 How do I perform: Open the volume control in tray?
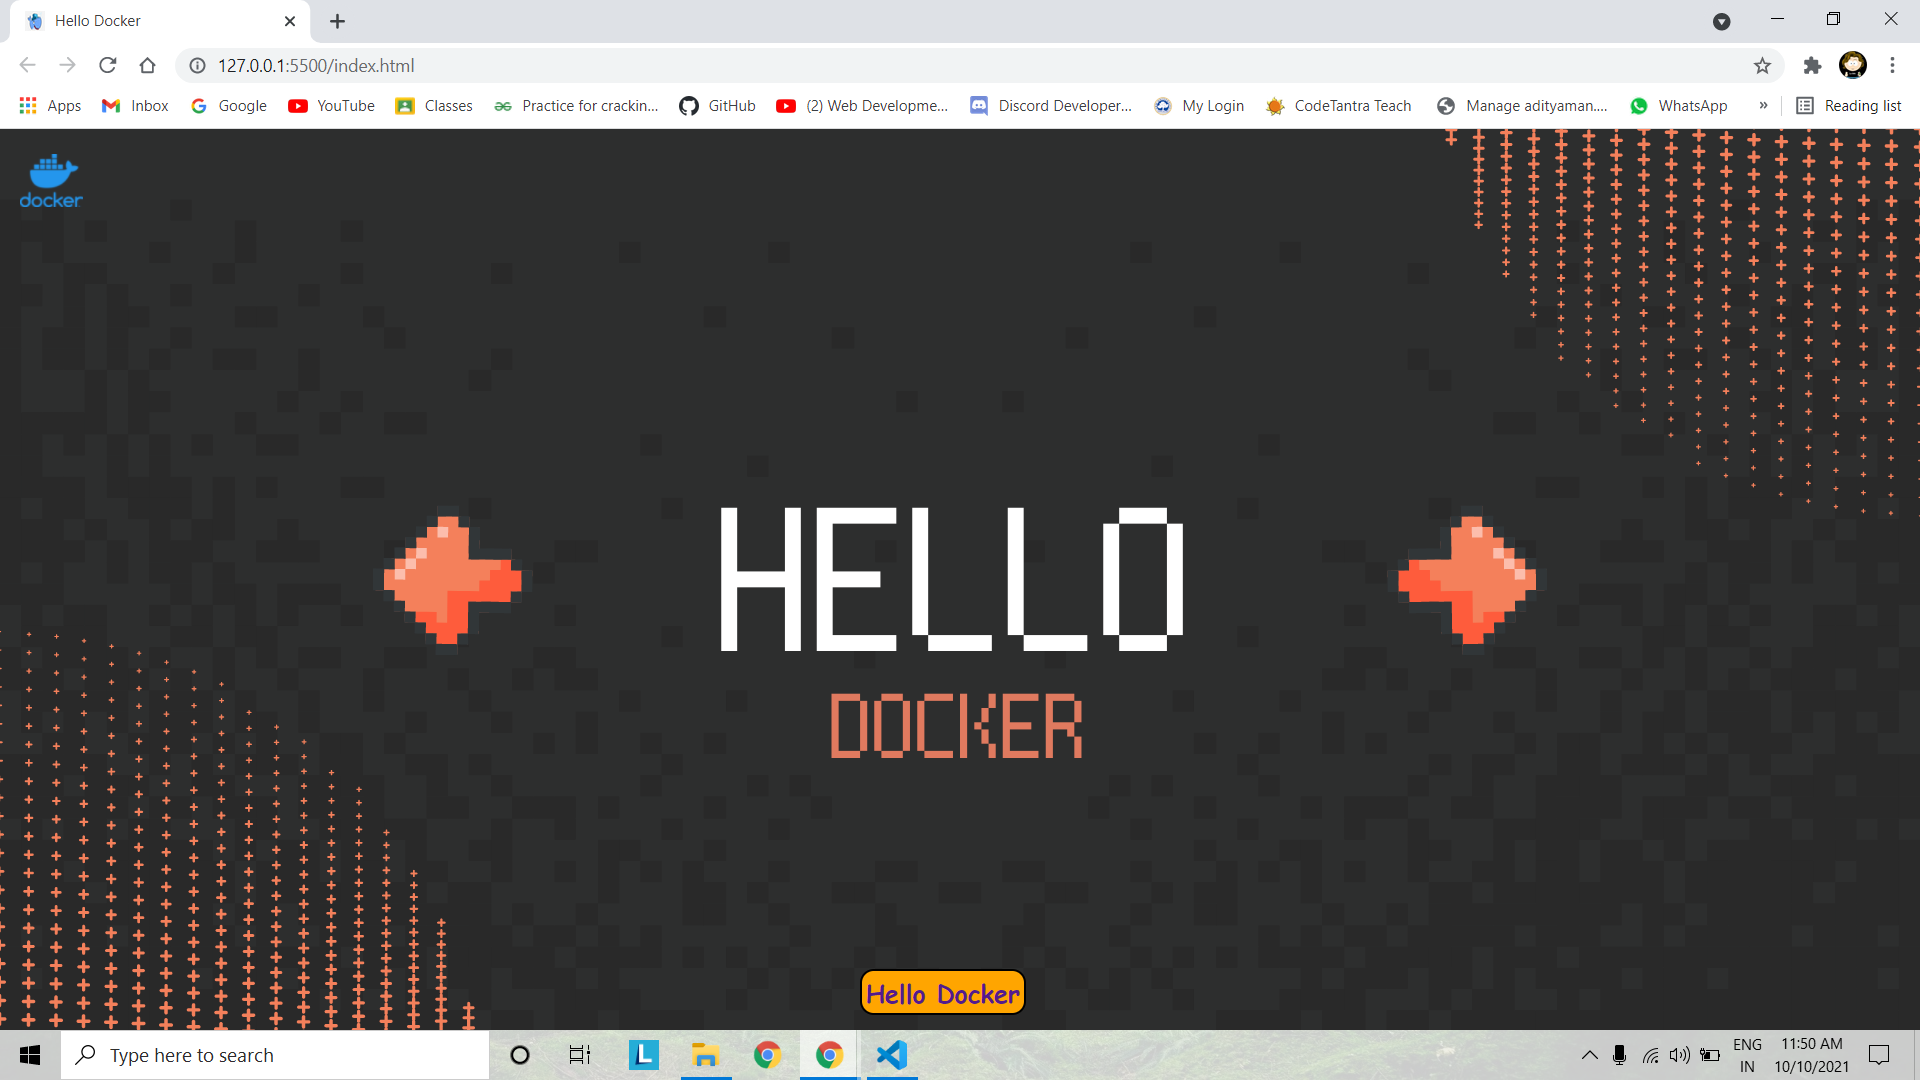pos(1679,1055)
